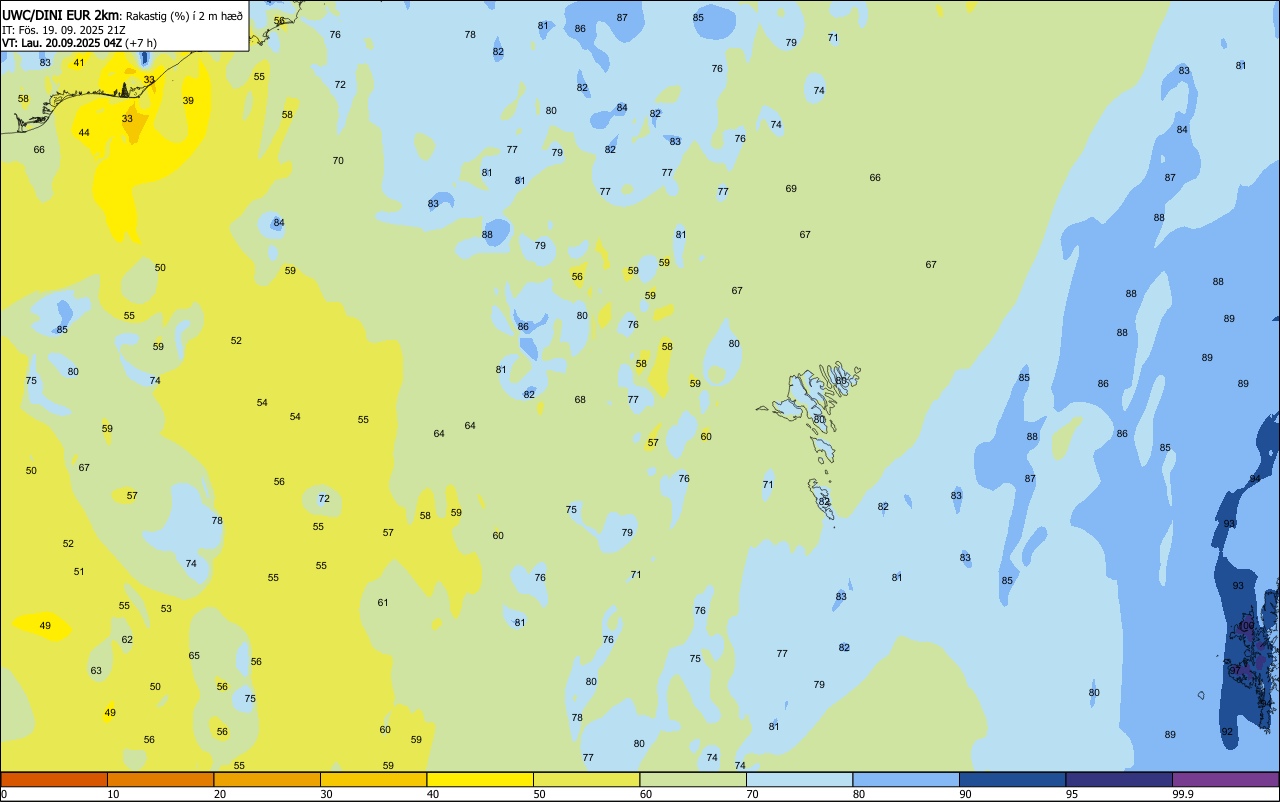Select the 80–90 medium blue legend swatch
This screenshot has height=802, width=1280.
(906, 779)
